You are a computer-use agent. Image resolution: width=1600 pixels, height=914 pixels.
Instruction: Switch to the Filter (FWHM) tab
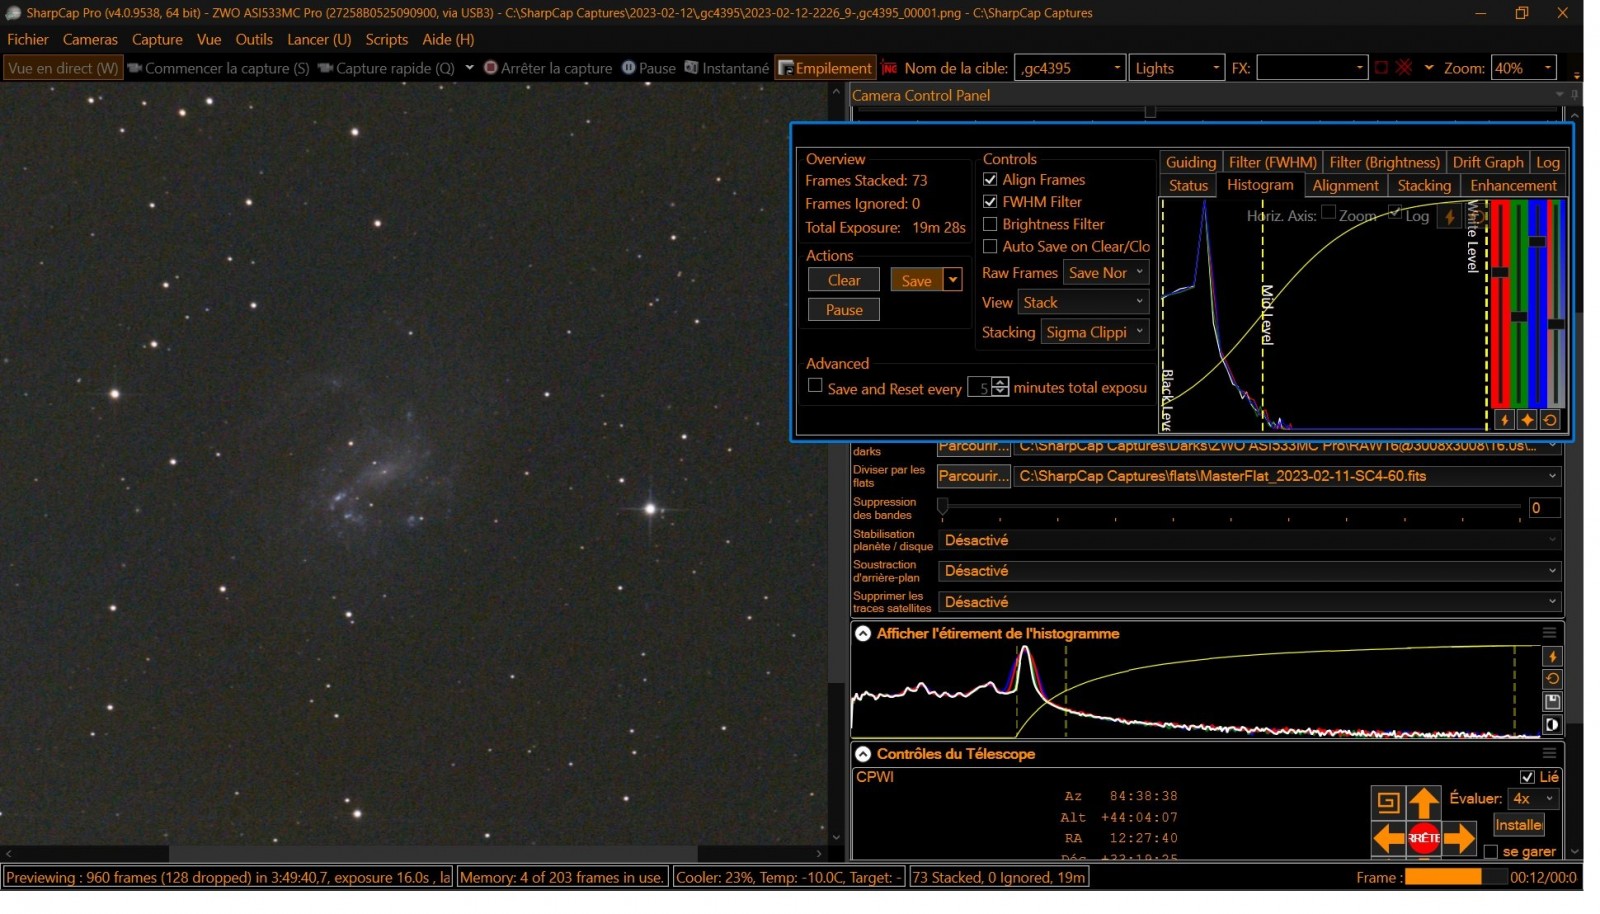[1272, 162]
